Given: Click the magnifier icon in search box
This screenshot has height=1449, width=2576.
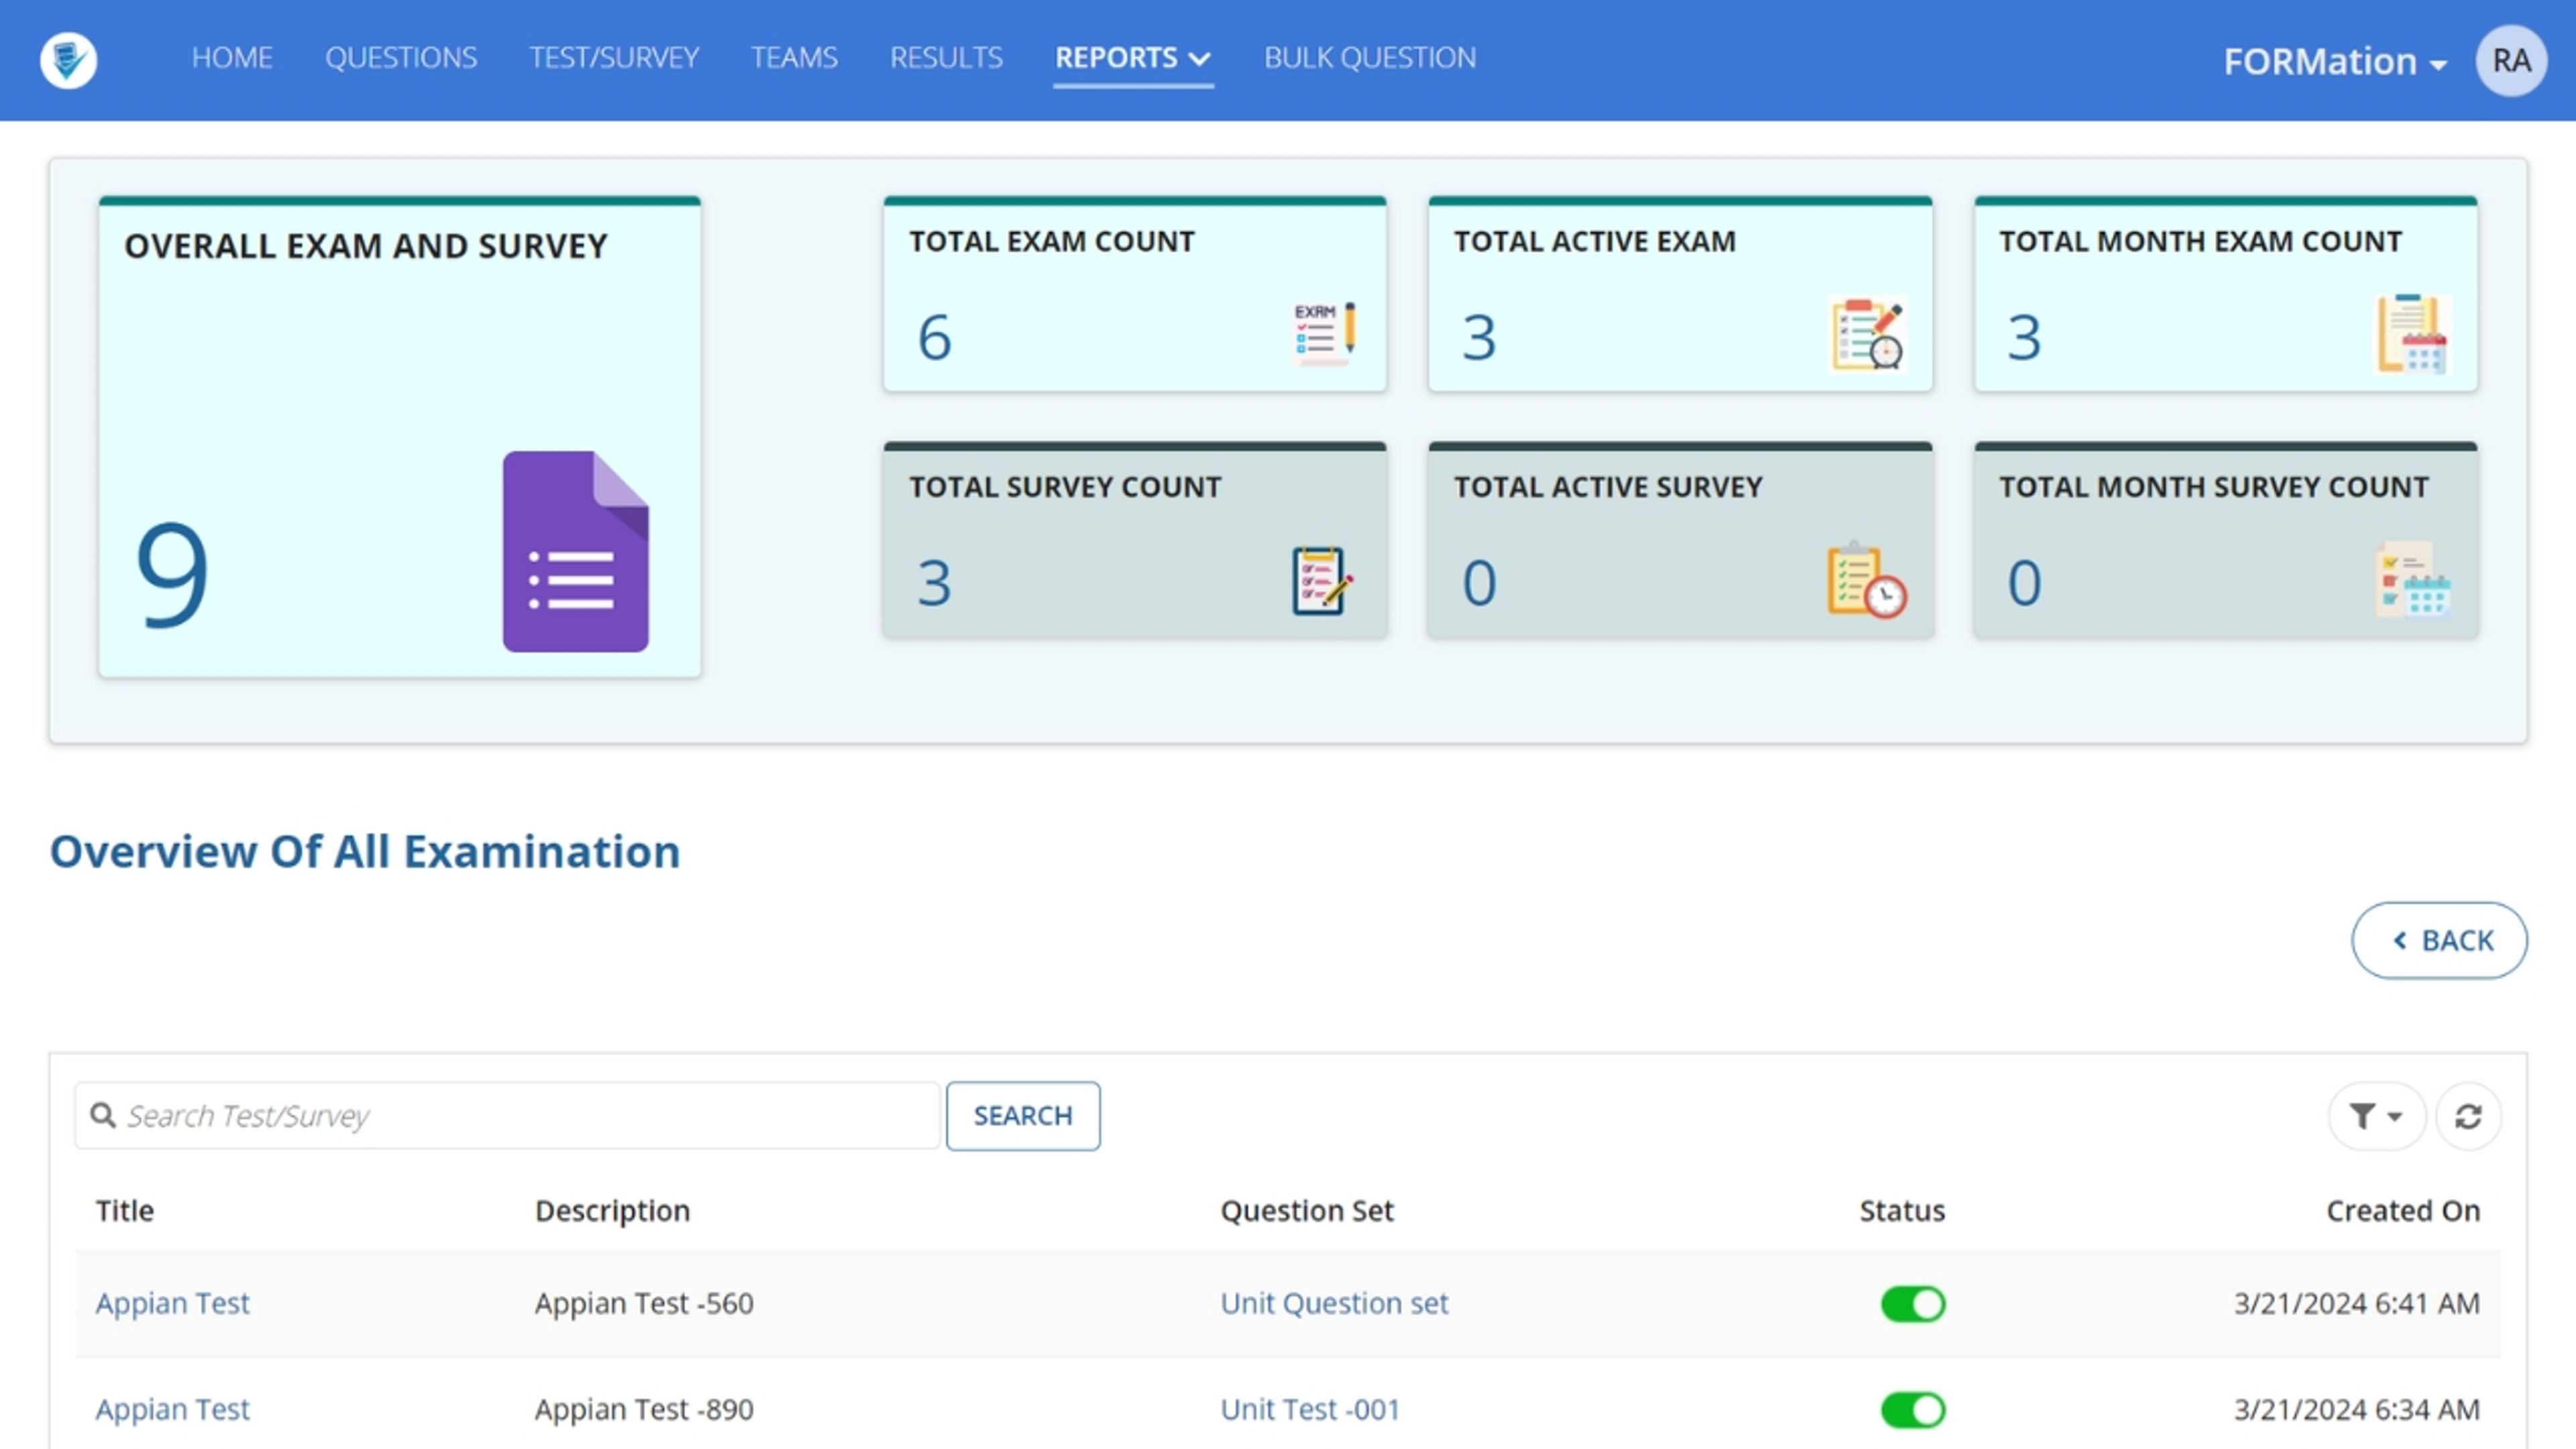Looking at the screenshot, I should click(103, 1115).
